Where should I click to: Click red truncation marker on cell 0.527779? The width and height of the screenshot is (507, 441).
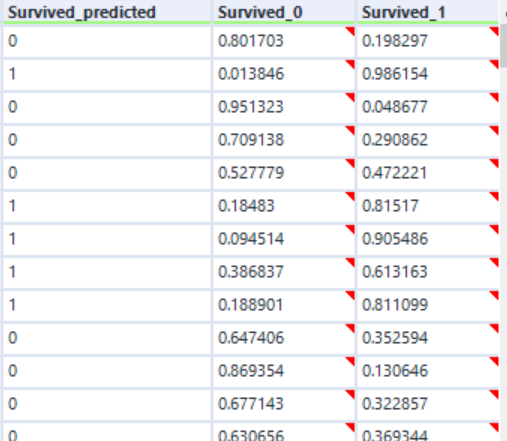tap(350, 163)
